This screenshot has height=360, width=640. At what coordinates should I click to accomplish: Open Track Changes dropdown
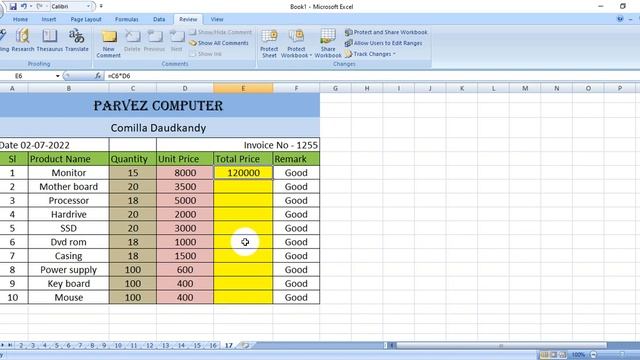[370, 54]
